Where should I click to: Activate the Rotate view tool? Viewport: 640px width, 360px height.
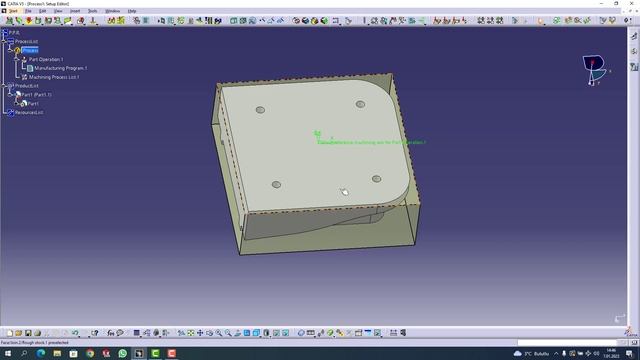209,333
